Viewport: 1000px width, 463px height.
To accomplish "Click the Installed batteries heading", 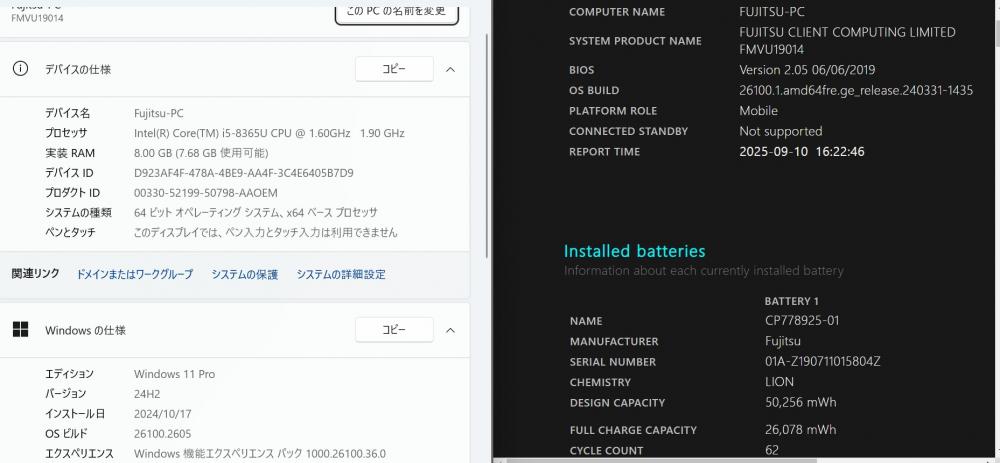I will click(635, 251).
